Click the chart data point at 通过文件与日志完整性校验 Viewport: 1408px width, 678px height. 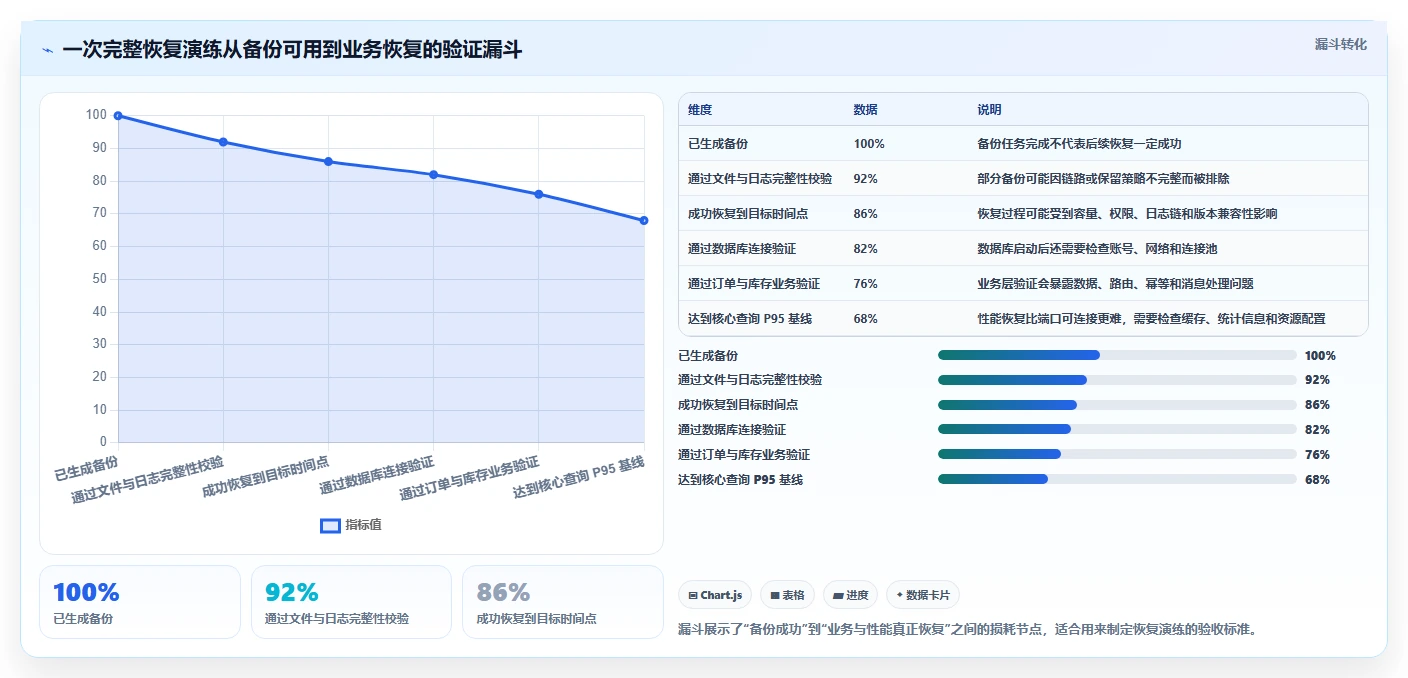tap(223, 142)
